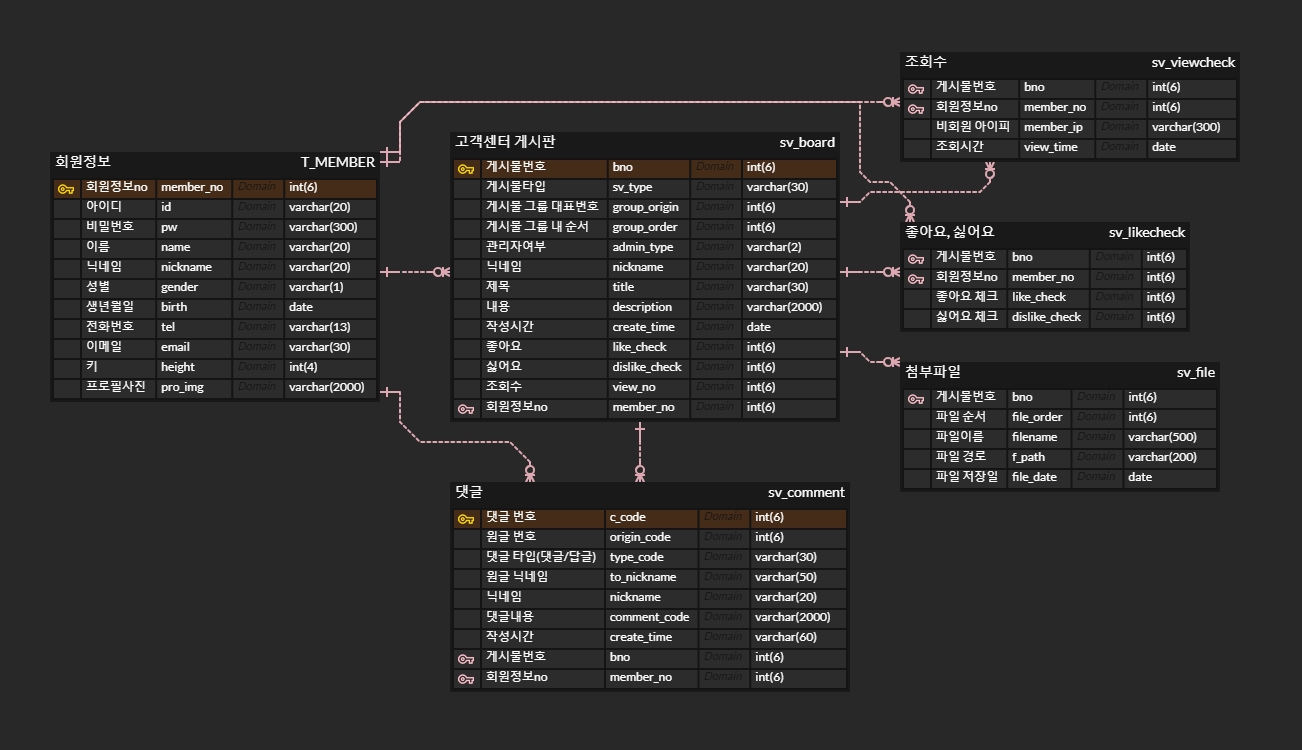Click the relationship line linking sv_board and sv_comment
Viewport: 1302px width, 750px height.
tap(638, 450)
